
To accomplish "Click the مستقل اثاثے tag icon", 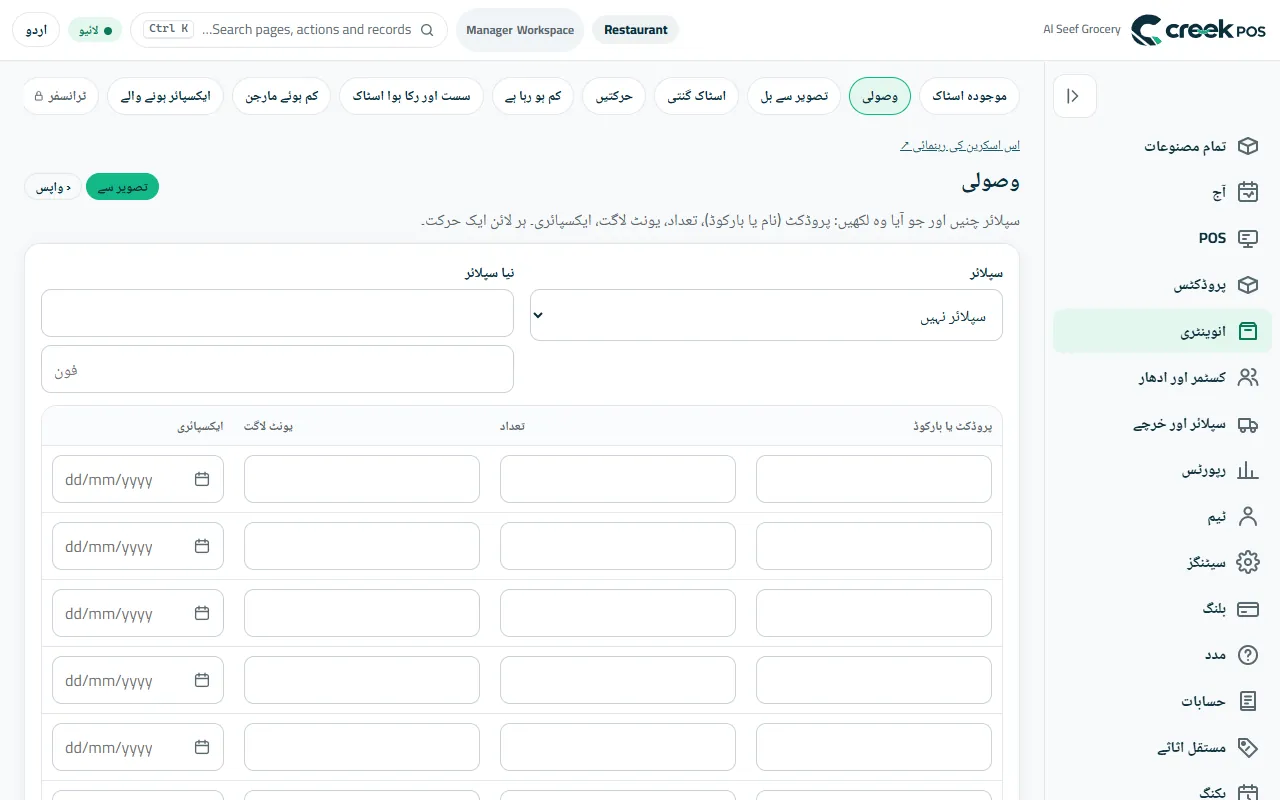I will coord(1247,747).
